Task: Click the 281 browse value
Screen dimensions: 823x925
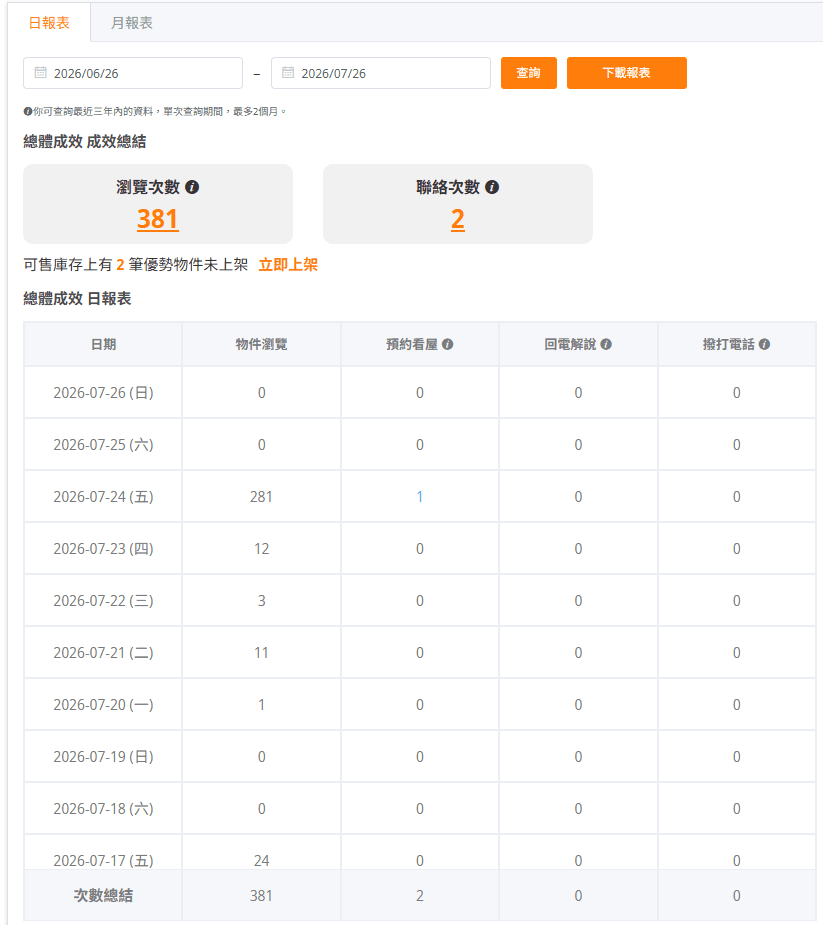Action: 261,497
